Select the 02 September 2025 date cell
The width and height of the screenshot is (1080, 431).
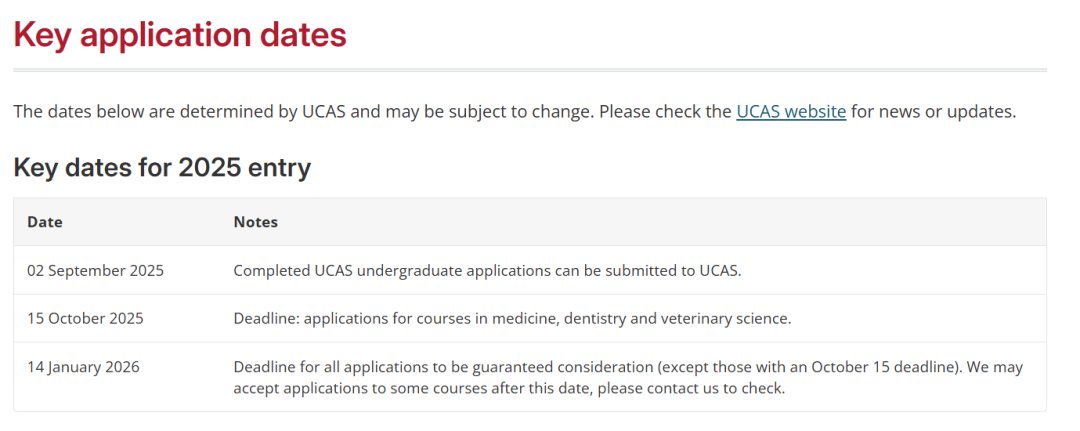pos(96,271)
